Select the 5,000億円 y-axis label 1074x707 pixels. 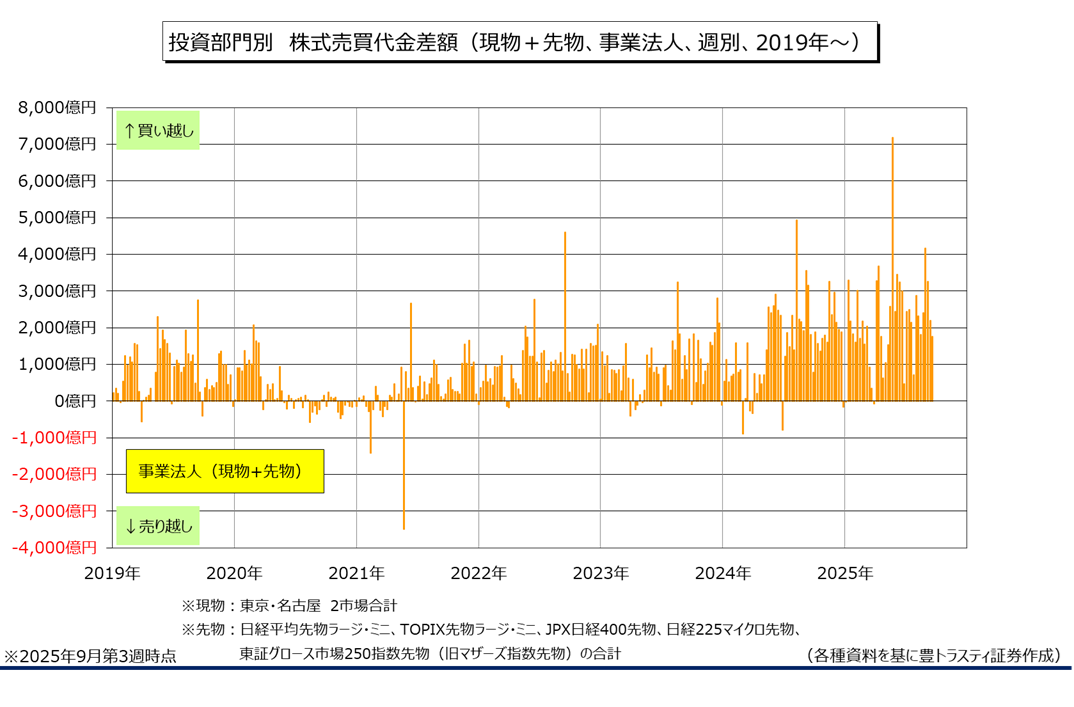pos(58,217)
